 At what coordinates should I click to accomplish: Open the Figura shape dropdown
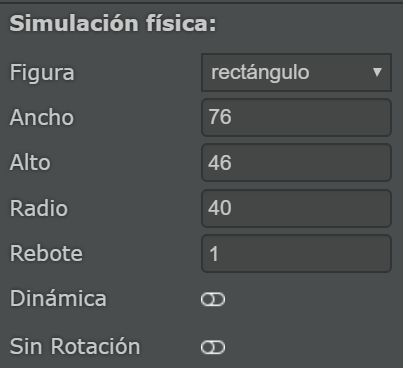[296, 72]
